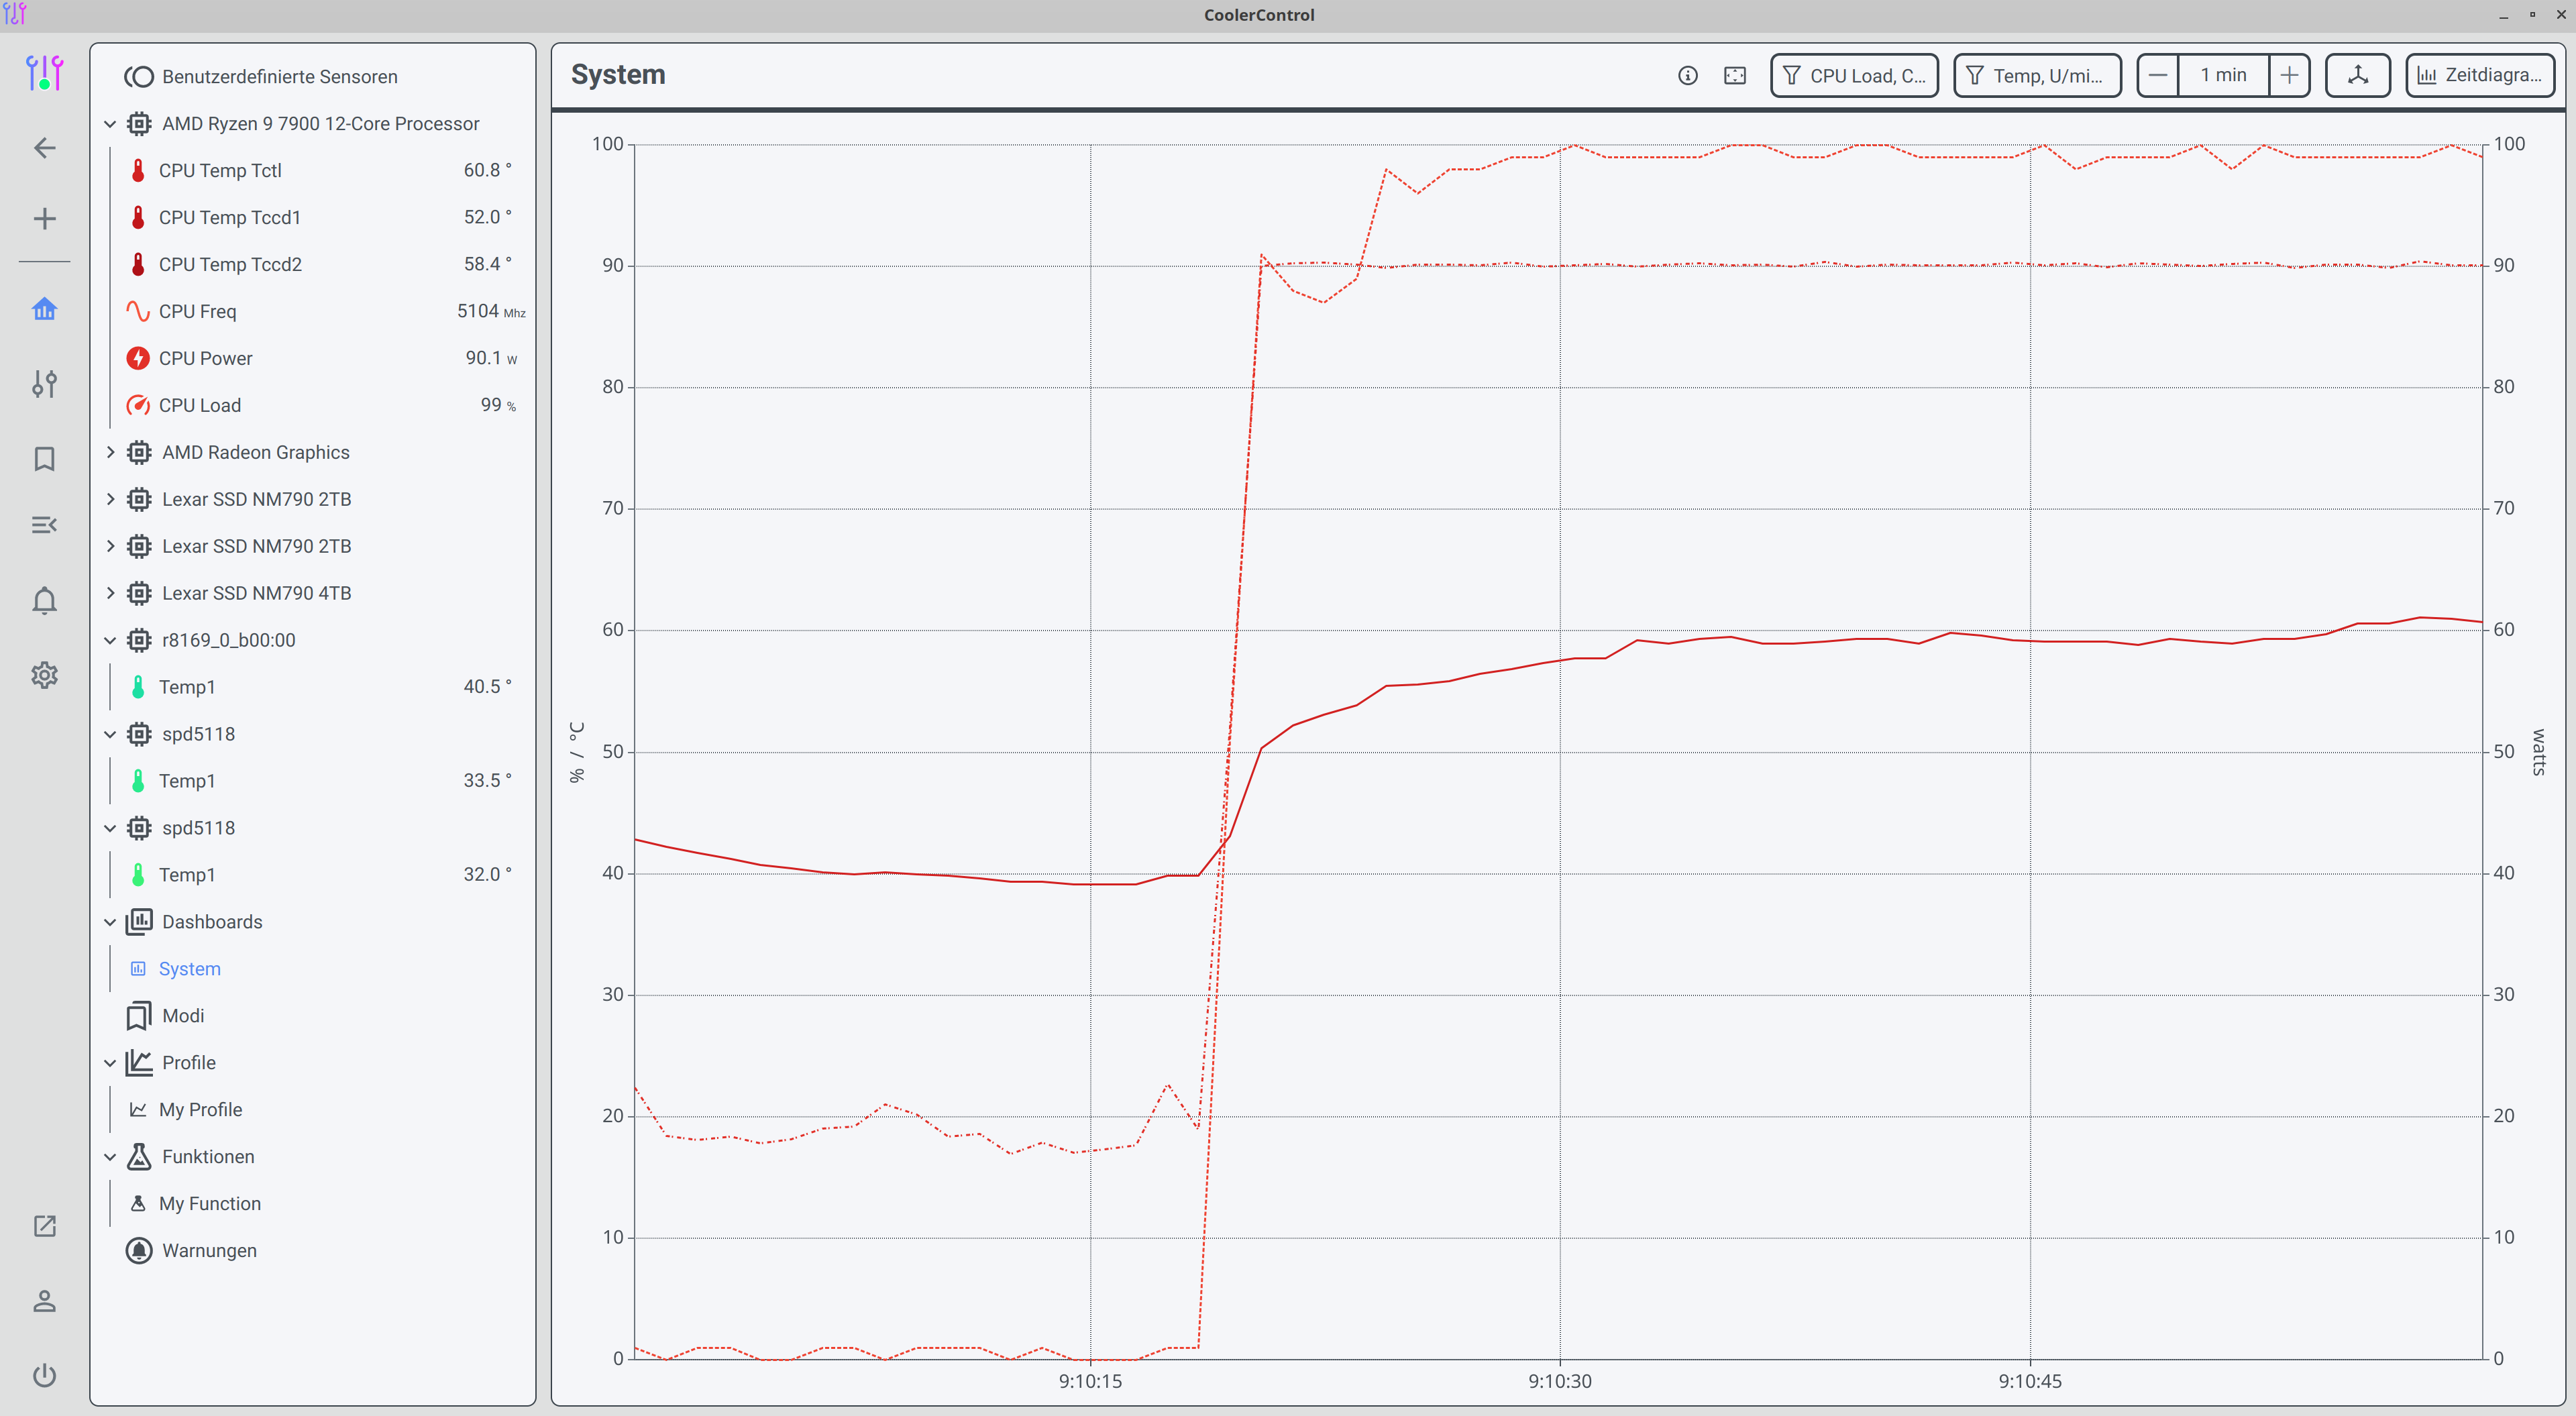The height and width of the screenshot is (1416, 2576).
Task: Toggle the CPU Load sensor filter chip
Action: pos(1853,75)
